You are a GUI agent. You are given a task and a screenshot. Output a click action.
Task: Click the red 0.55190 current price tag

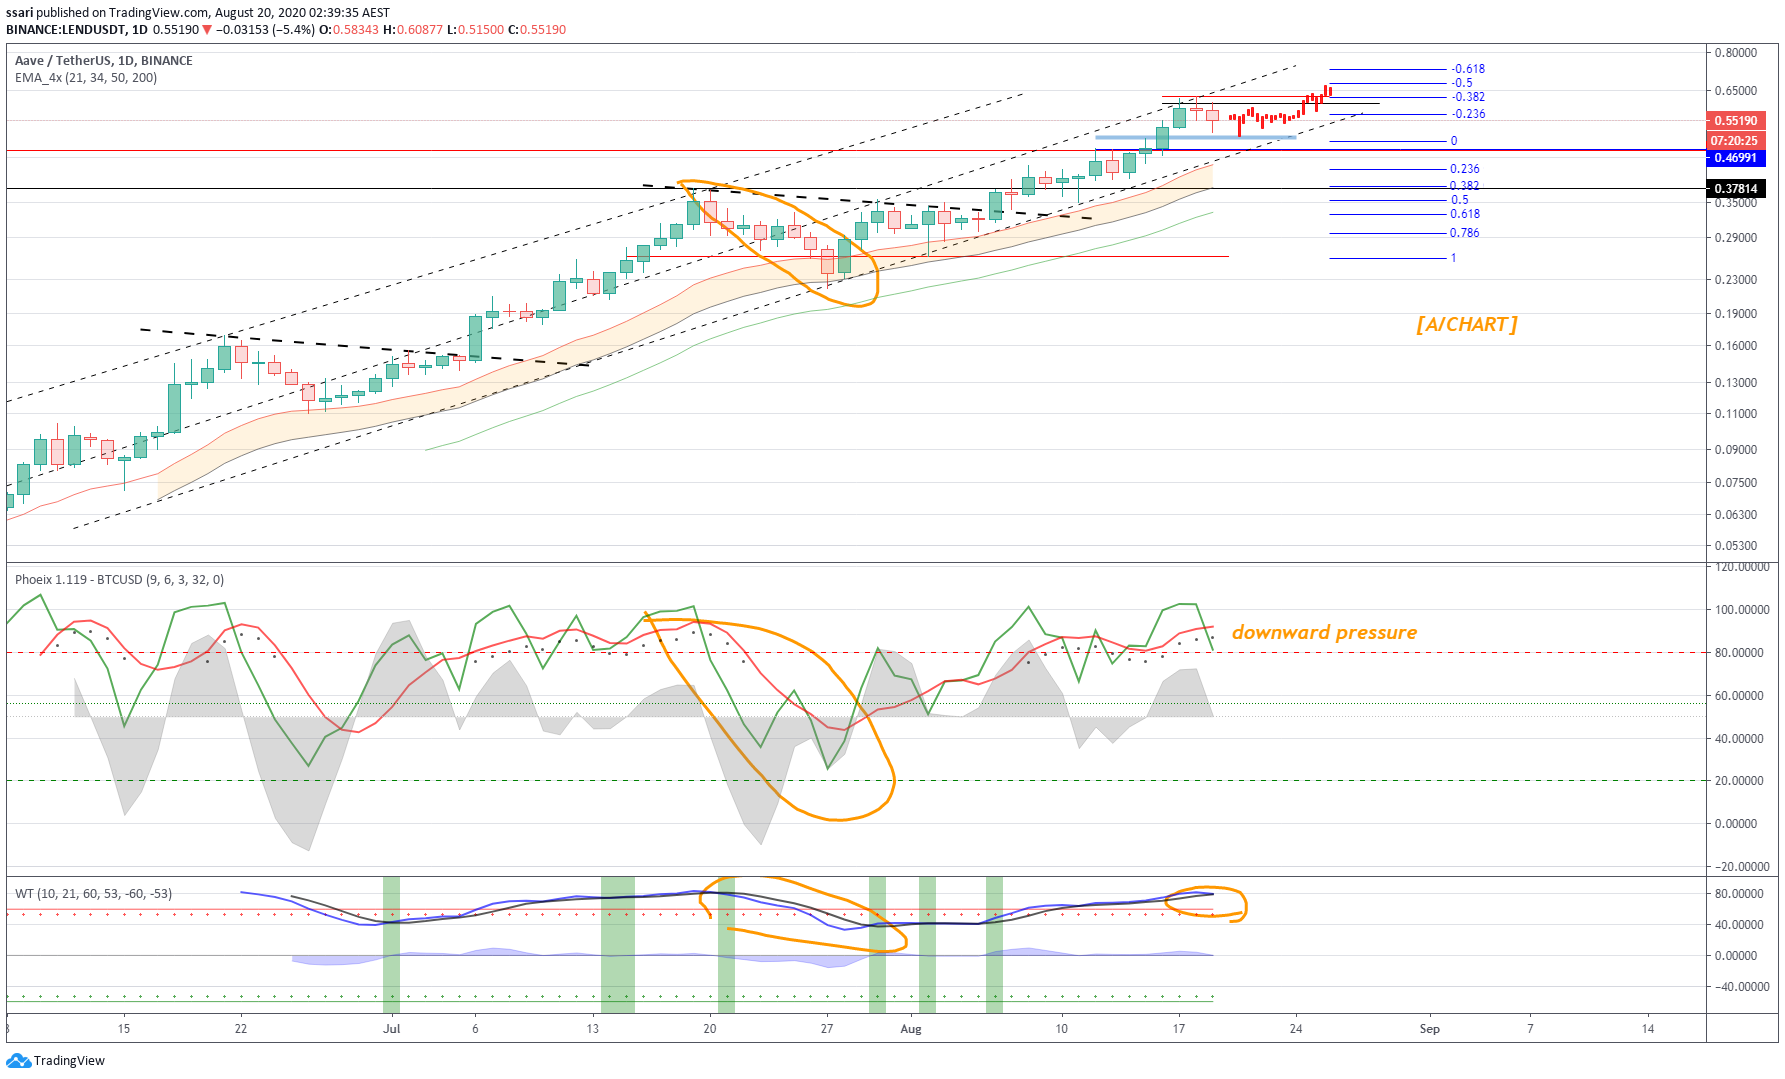point(1736,121)
